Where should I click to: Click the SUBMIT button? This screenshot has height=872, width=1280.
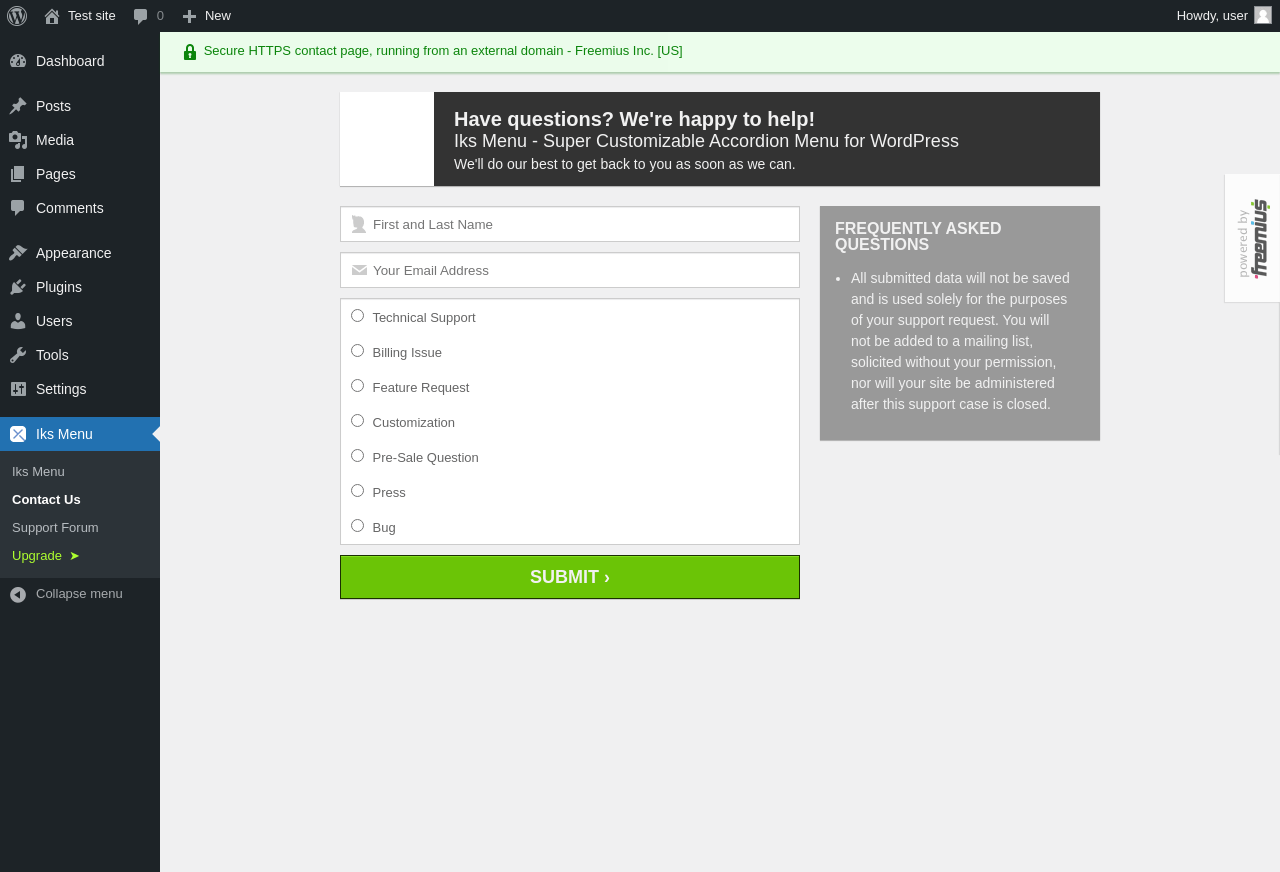[x=570, y=577]
